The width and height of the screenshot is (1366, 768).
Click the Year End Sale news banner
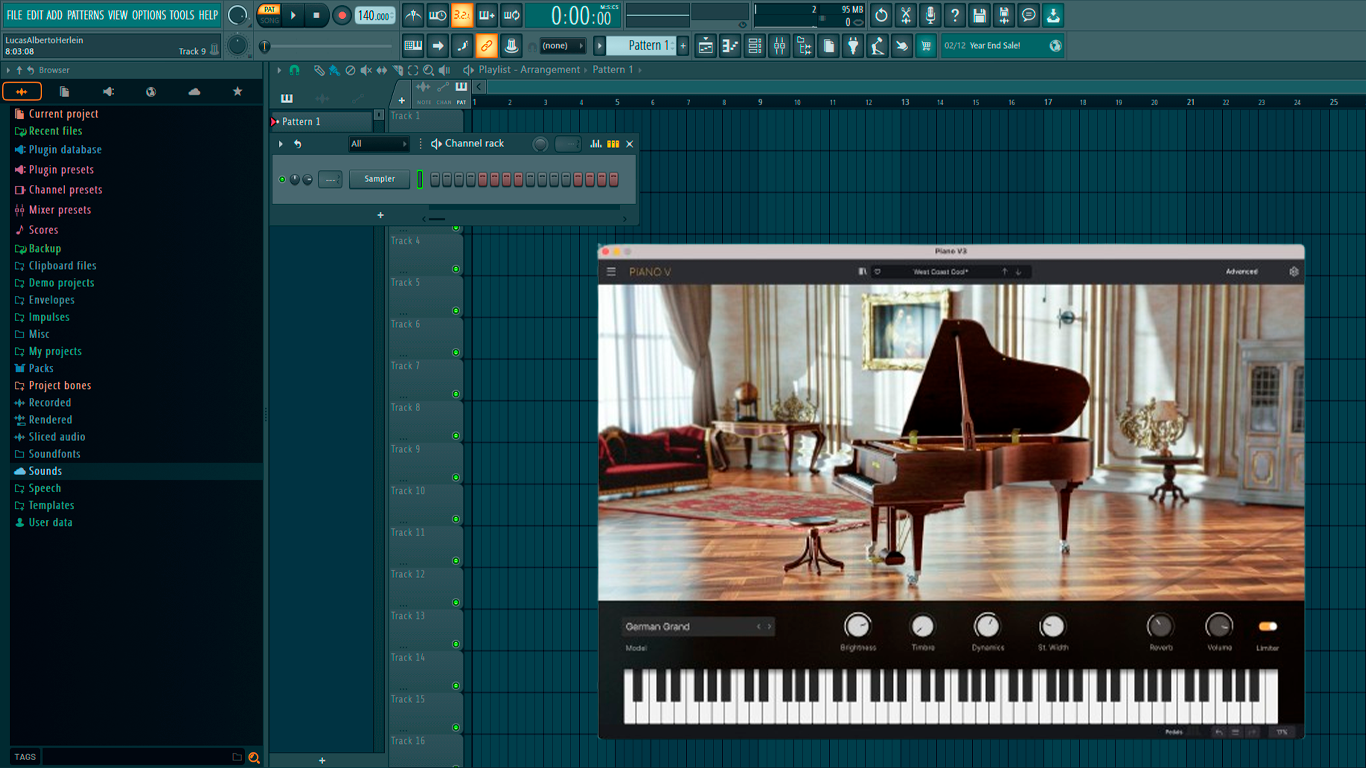[1002, 46]
